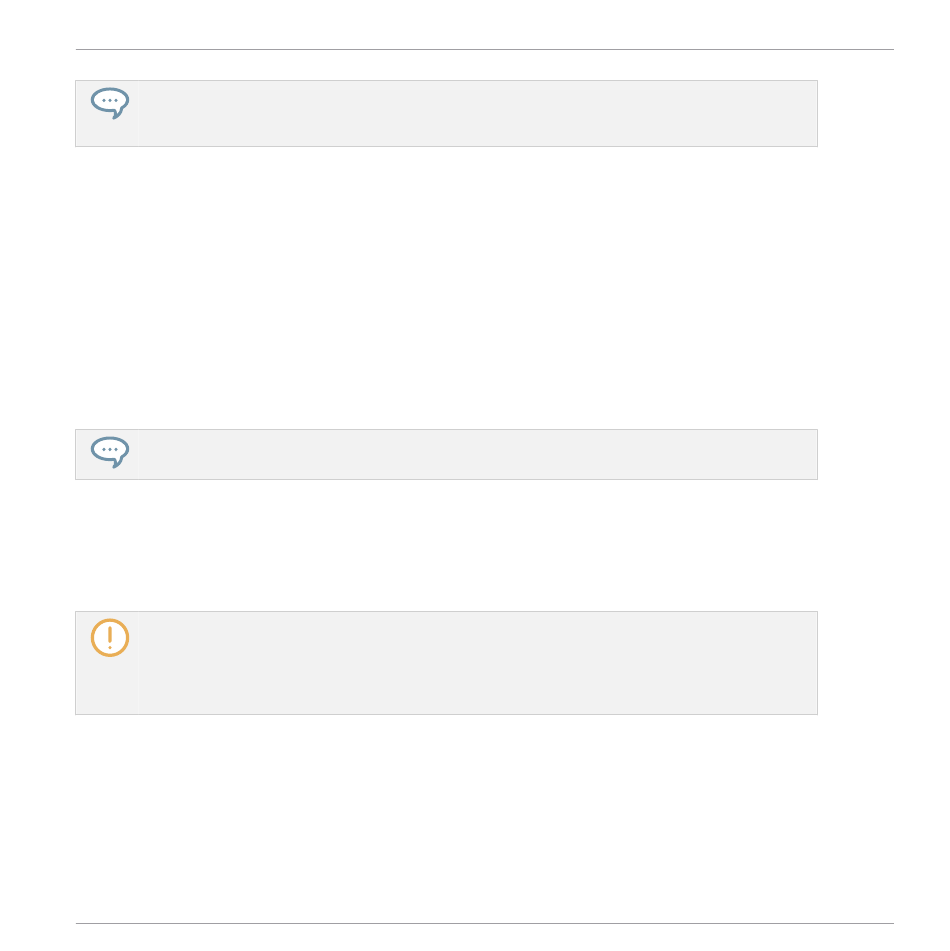Click the right end of the warning box
Screen dimensions: 950x951
[x=801, y=663]
